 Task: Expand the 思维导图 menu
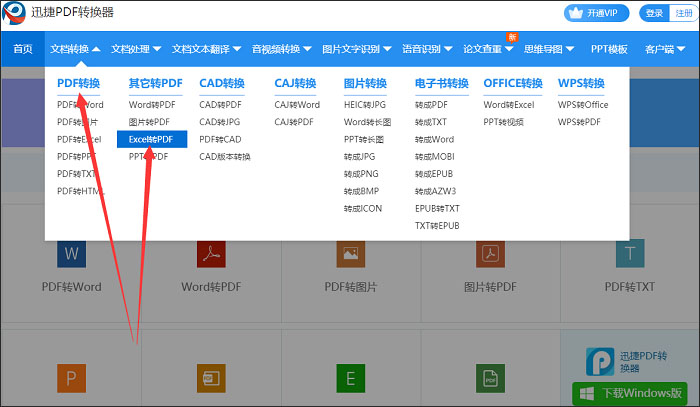click(549, 49)
